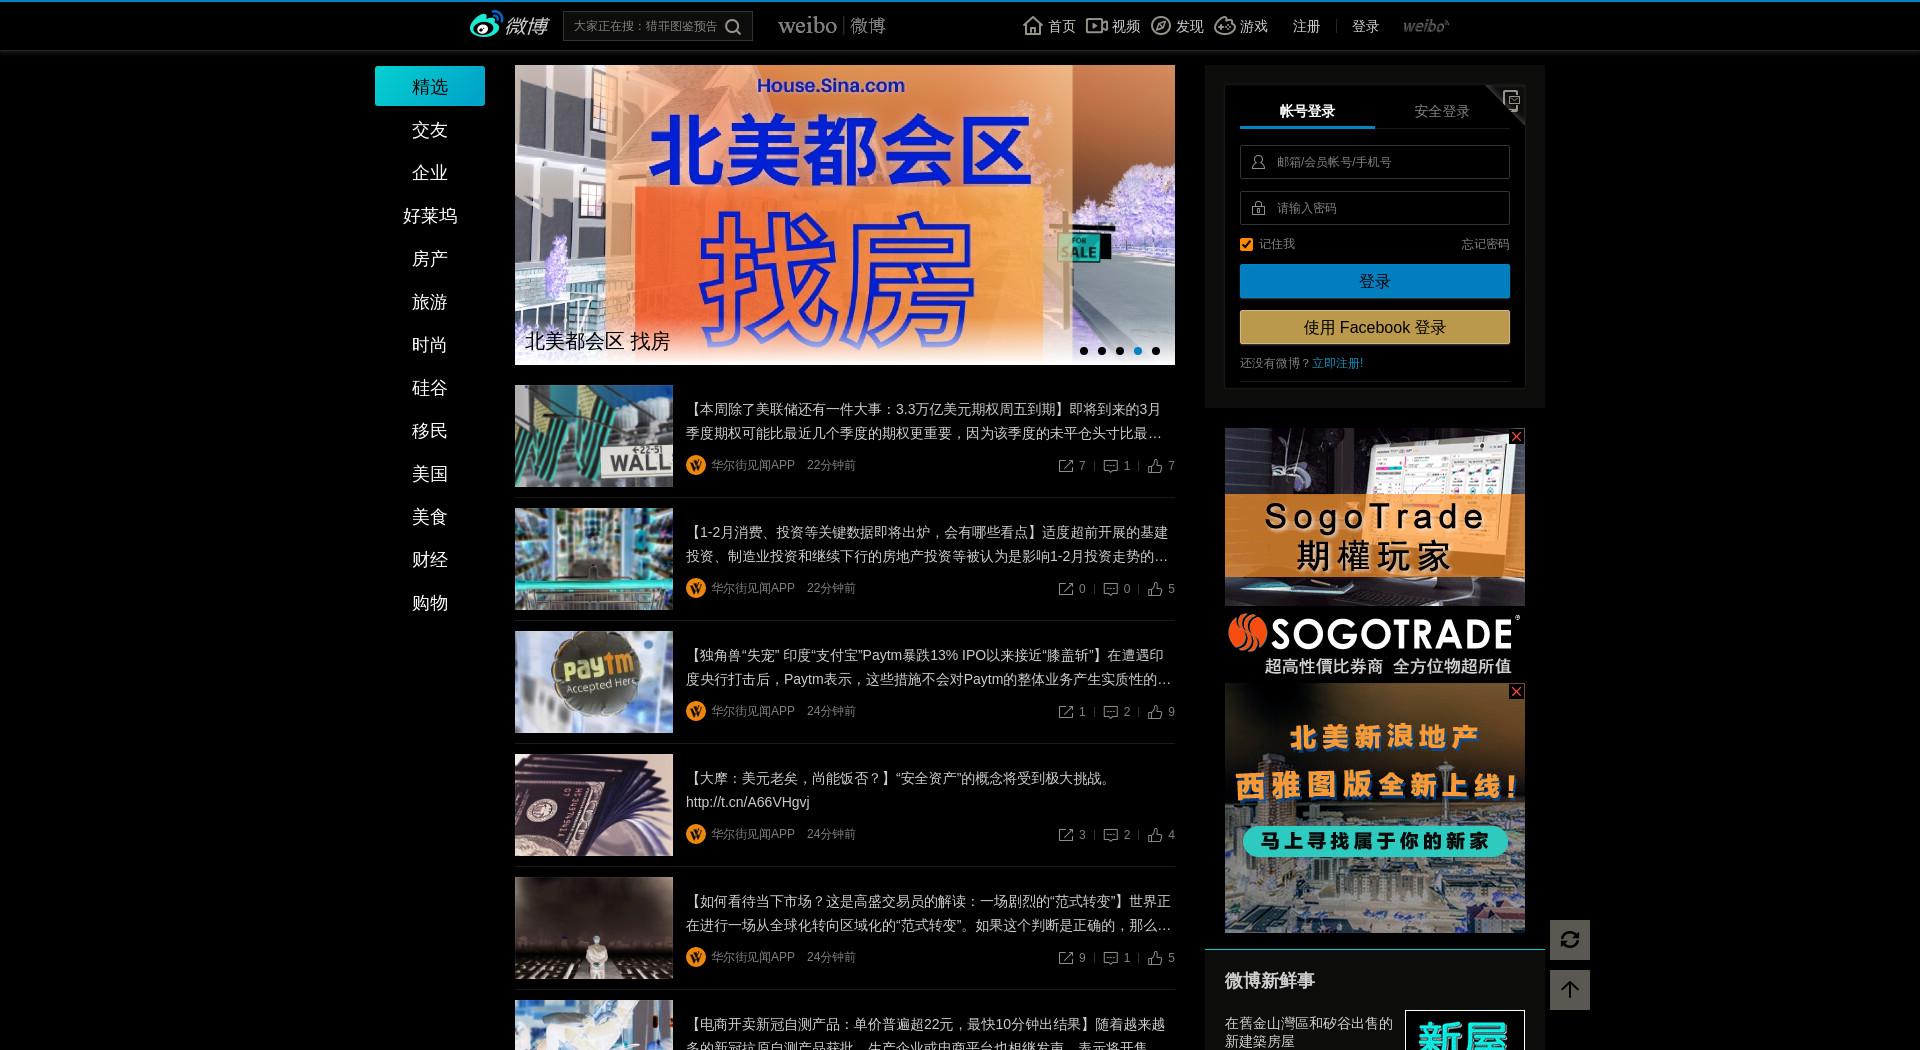Viewport: 1920px width, 1050px height.
Task: Click the refresh icon button
Action: (1570, 940)
